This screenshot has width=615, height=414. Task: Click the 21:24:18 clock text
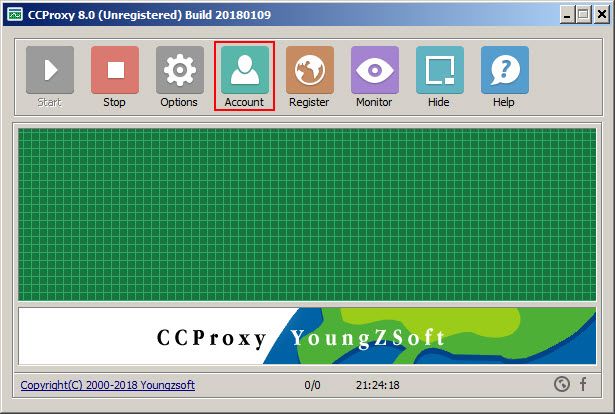pyautogui.click(x=377, y=385)
